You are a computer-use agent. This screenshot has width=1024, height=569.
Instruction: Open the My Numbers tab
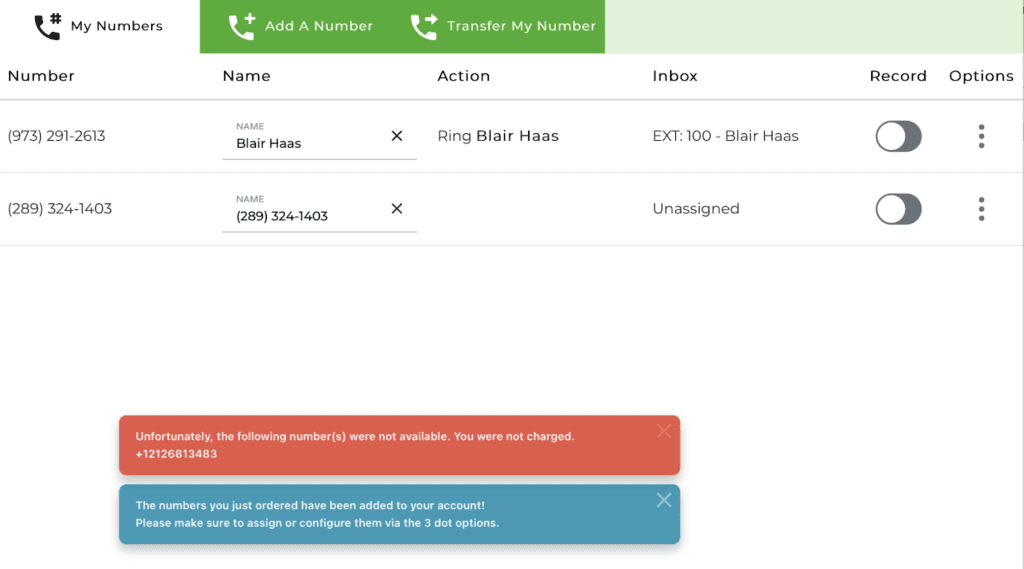(99, 26)
